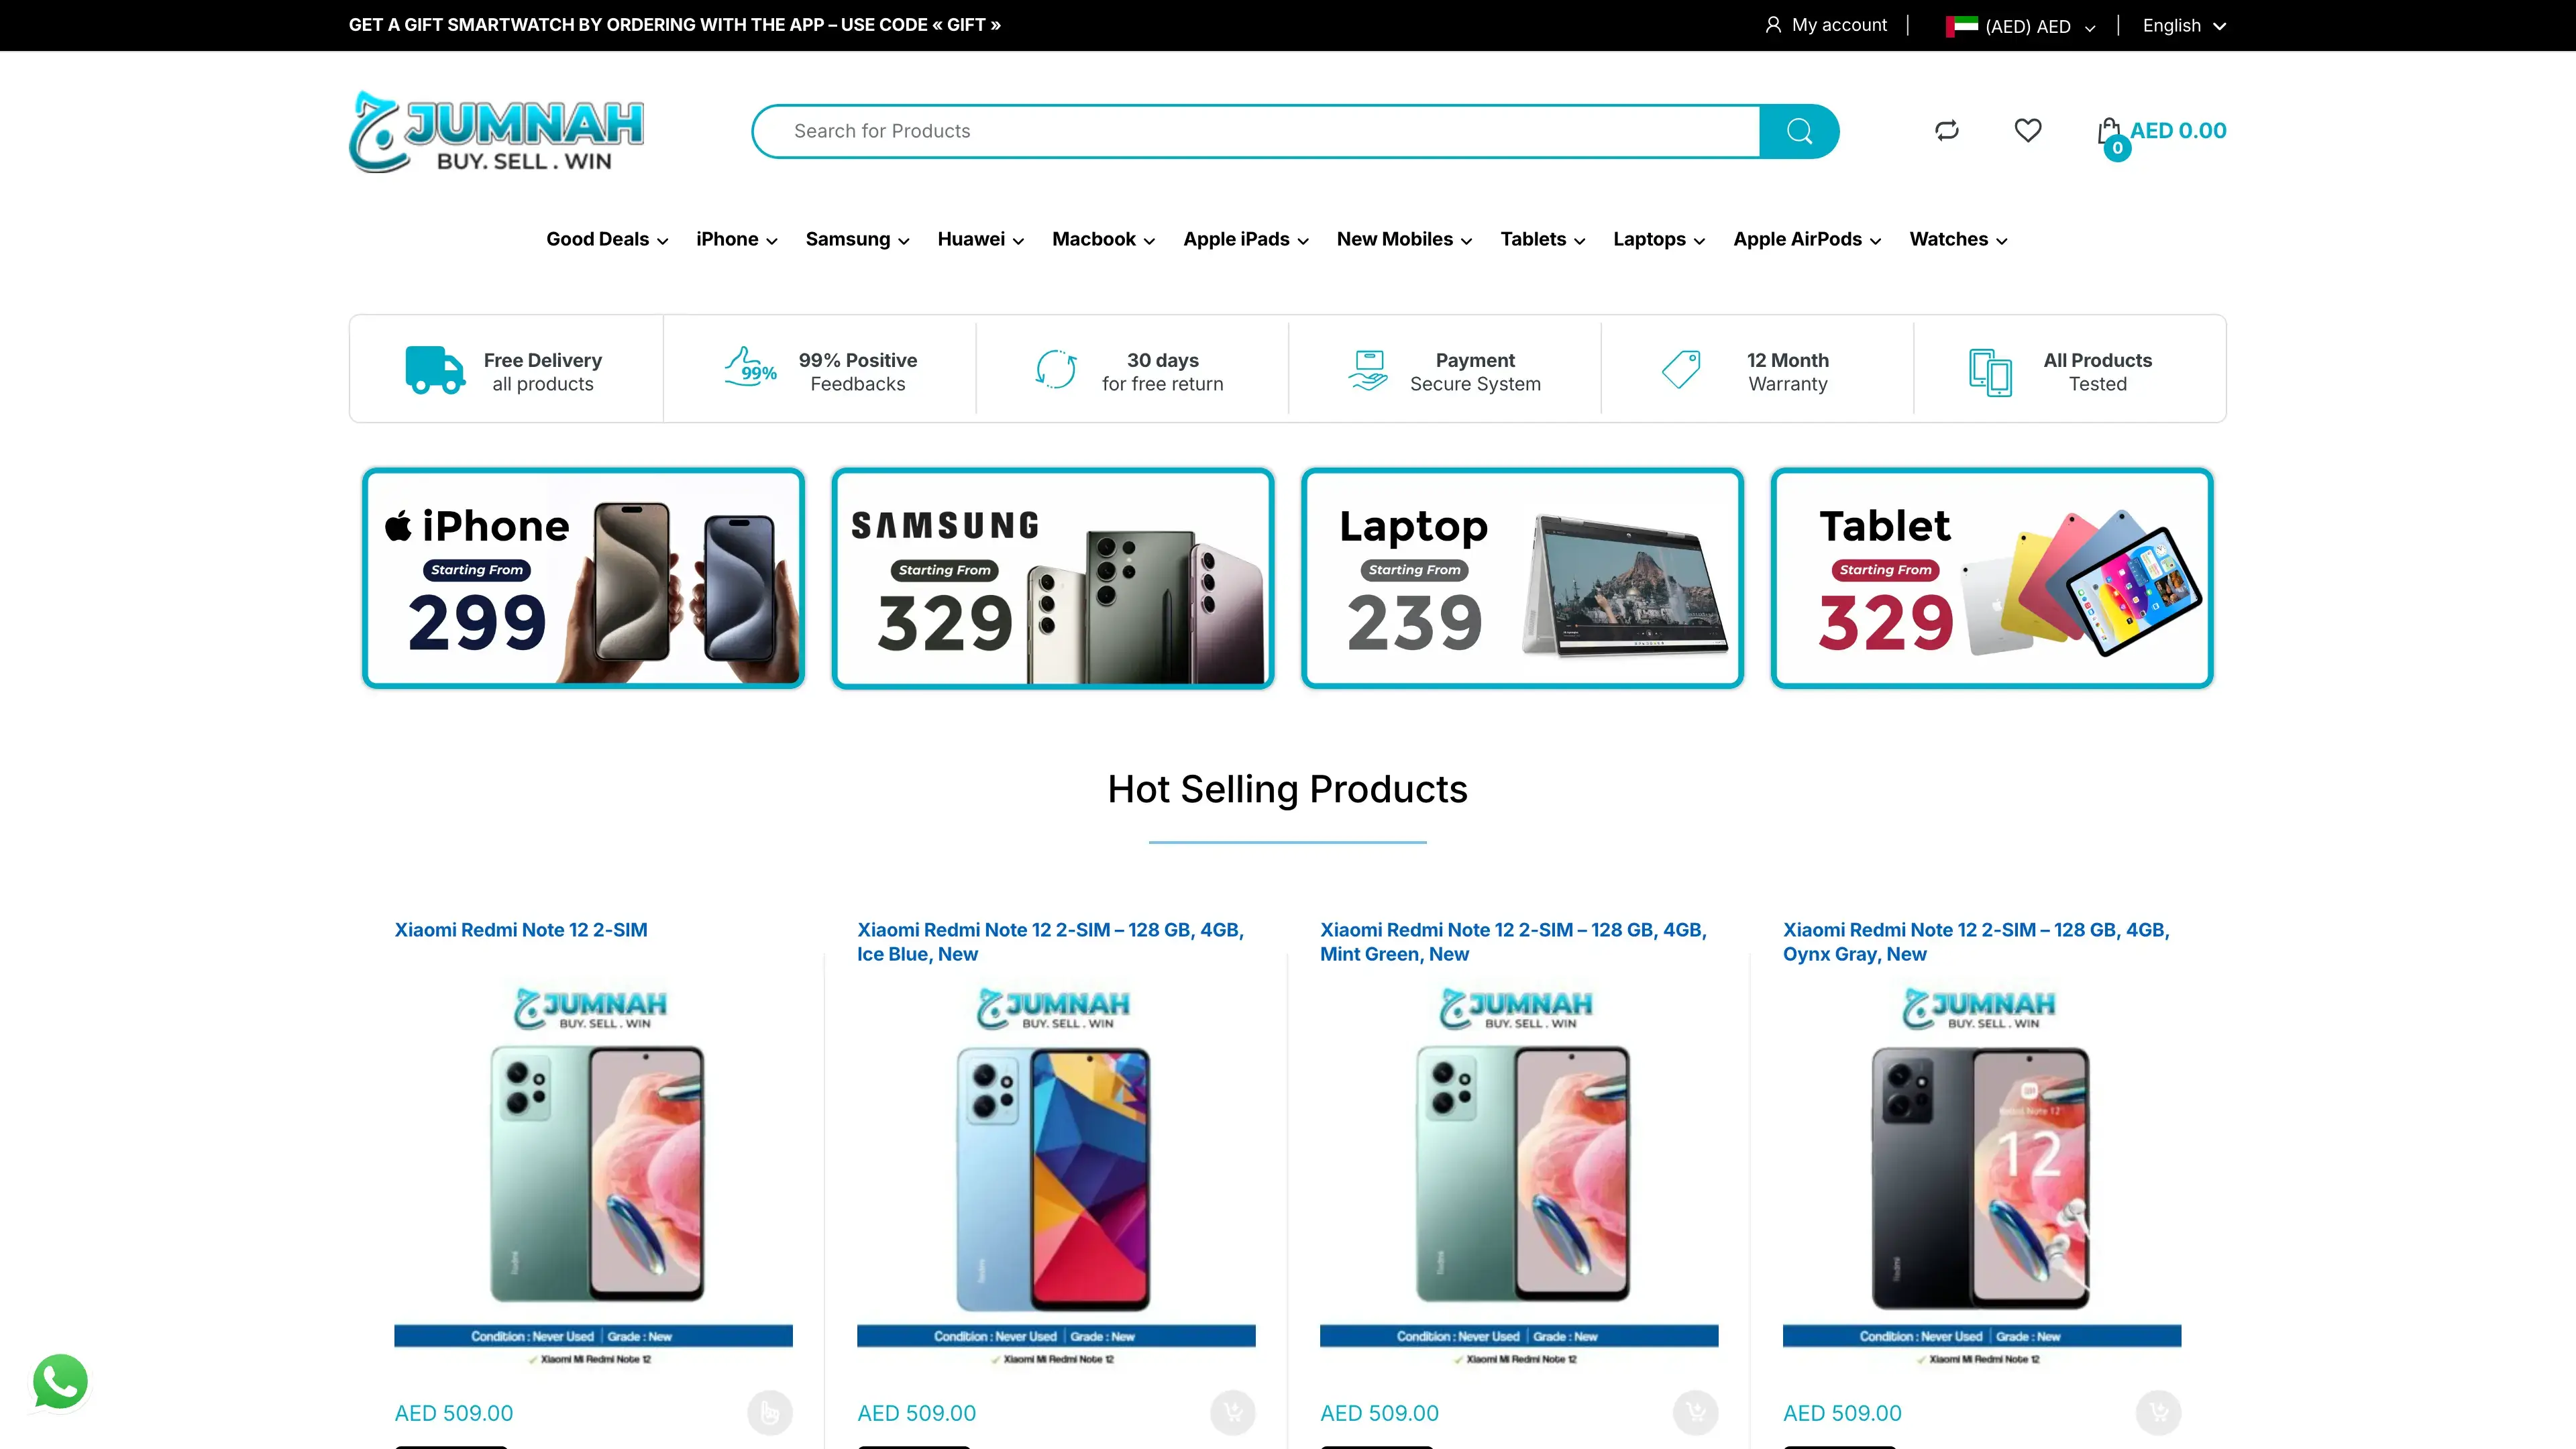Click the search magnifier button
Screen dimensions: 2576x1449
tap(1799, 131)
